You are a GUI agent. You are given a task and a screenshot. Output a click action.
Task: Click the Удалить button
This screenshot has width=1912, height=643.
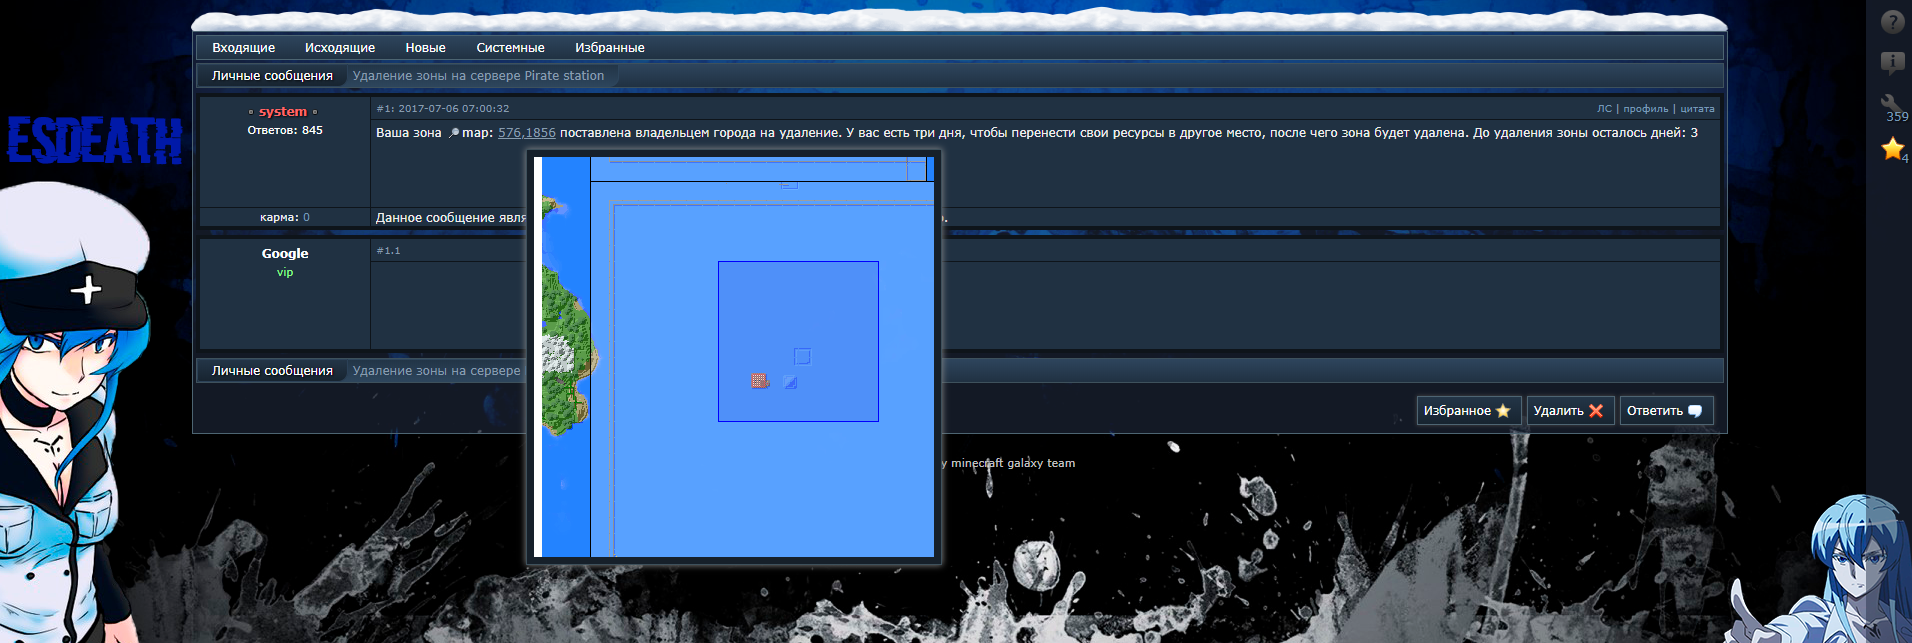1570,411
